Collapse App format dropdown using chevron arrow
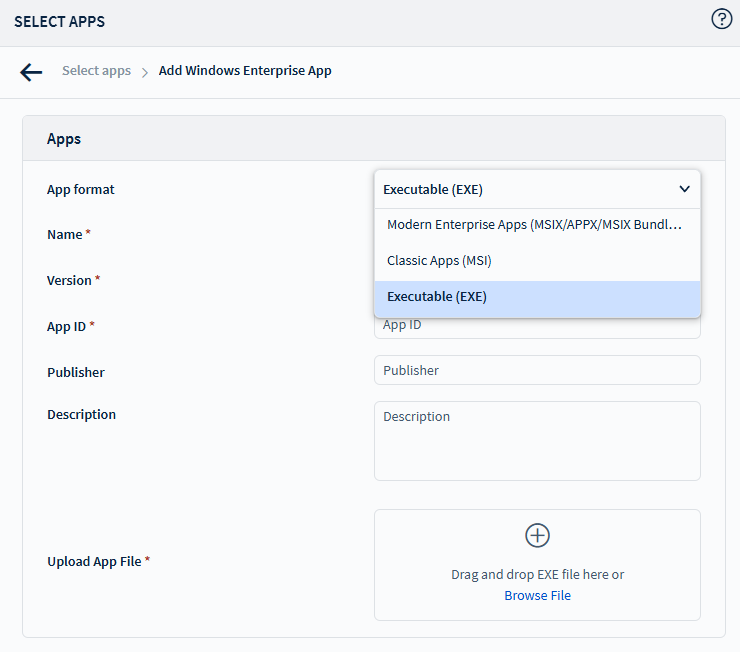Viewport: 740px width, 652px height. [x=684, y=189]
